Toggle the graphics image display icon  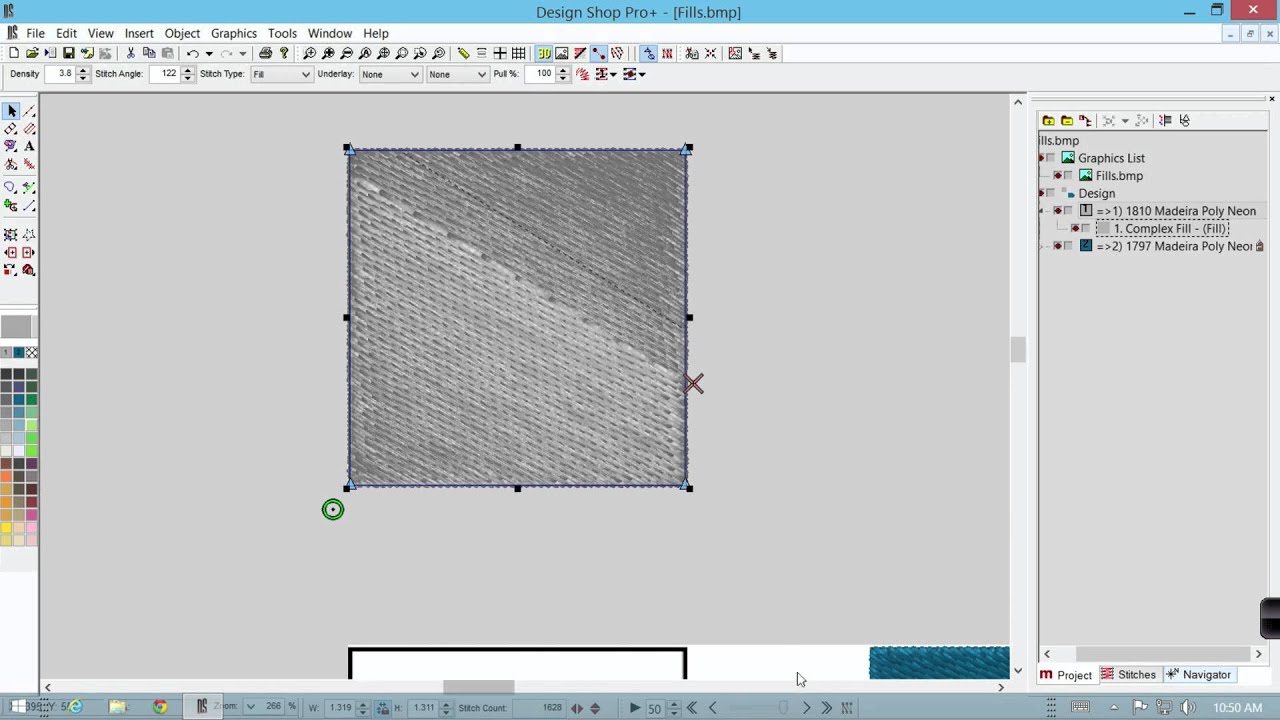point(561,53)
